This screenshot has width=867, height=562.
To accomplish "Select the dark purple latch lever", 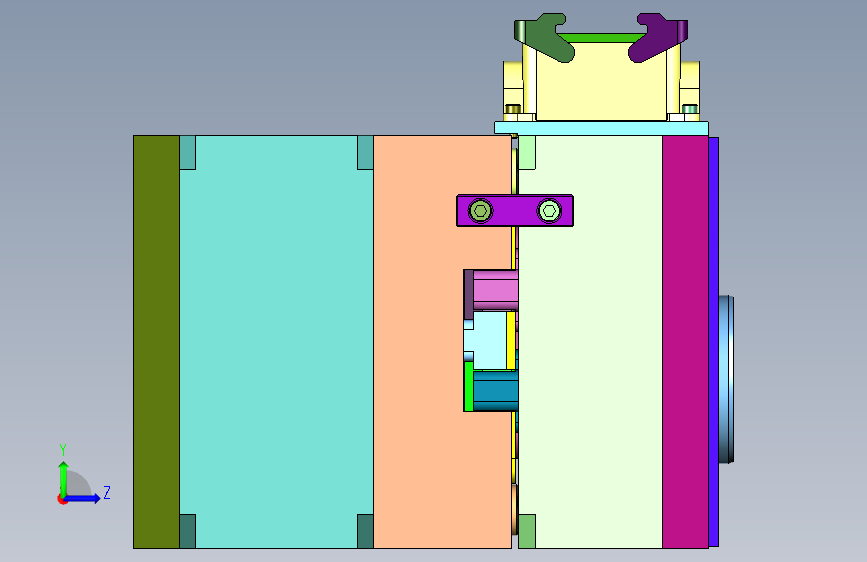I will 658,38.
